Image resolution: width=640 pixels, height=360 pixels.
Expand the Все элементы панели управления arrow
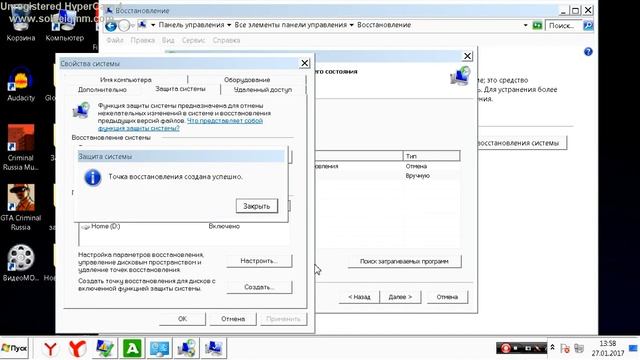351,25
